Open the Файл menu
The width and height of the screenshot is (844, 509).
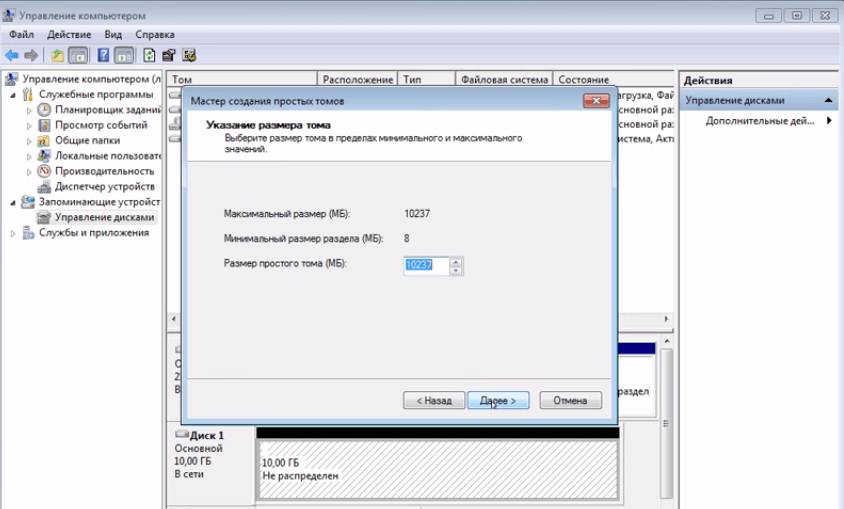click(x=22, y=34)
